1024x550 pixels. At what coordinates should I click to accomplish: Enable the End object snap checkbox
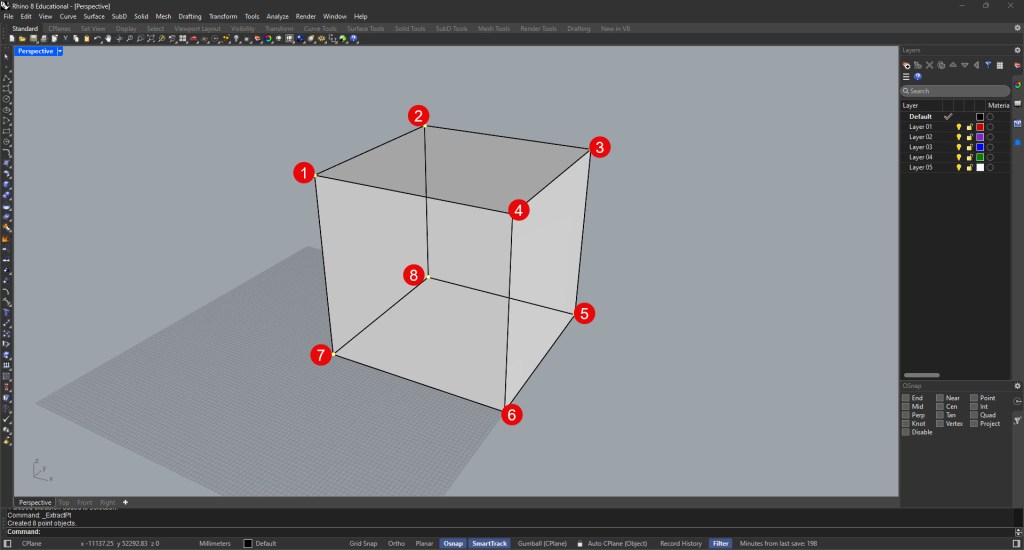[x=906, y=398]
